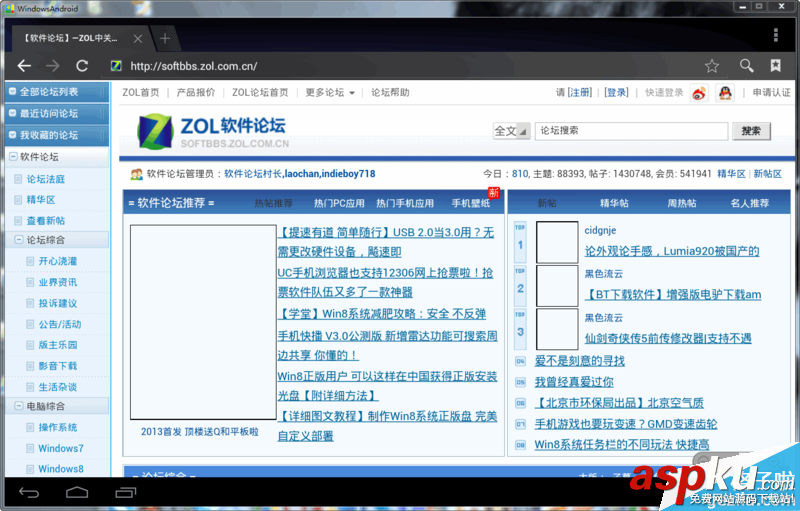Collapse the 软件论坛 tree node
Image resolution: width=800 pixels, height=511 pixels.
pyautogui.click(x=13, y=157)
